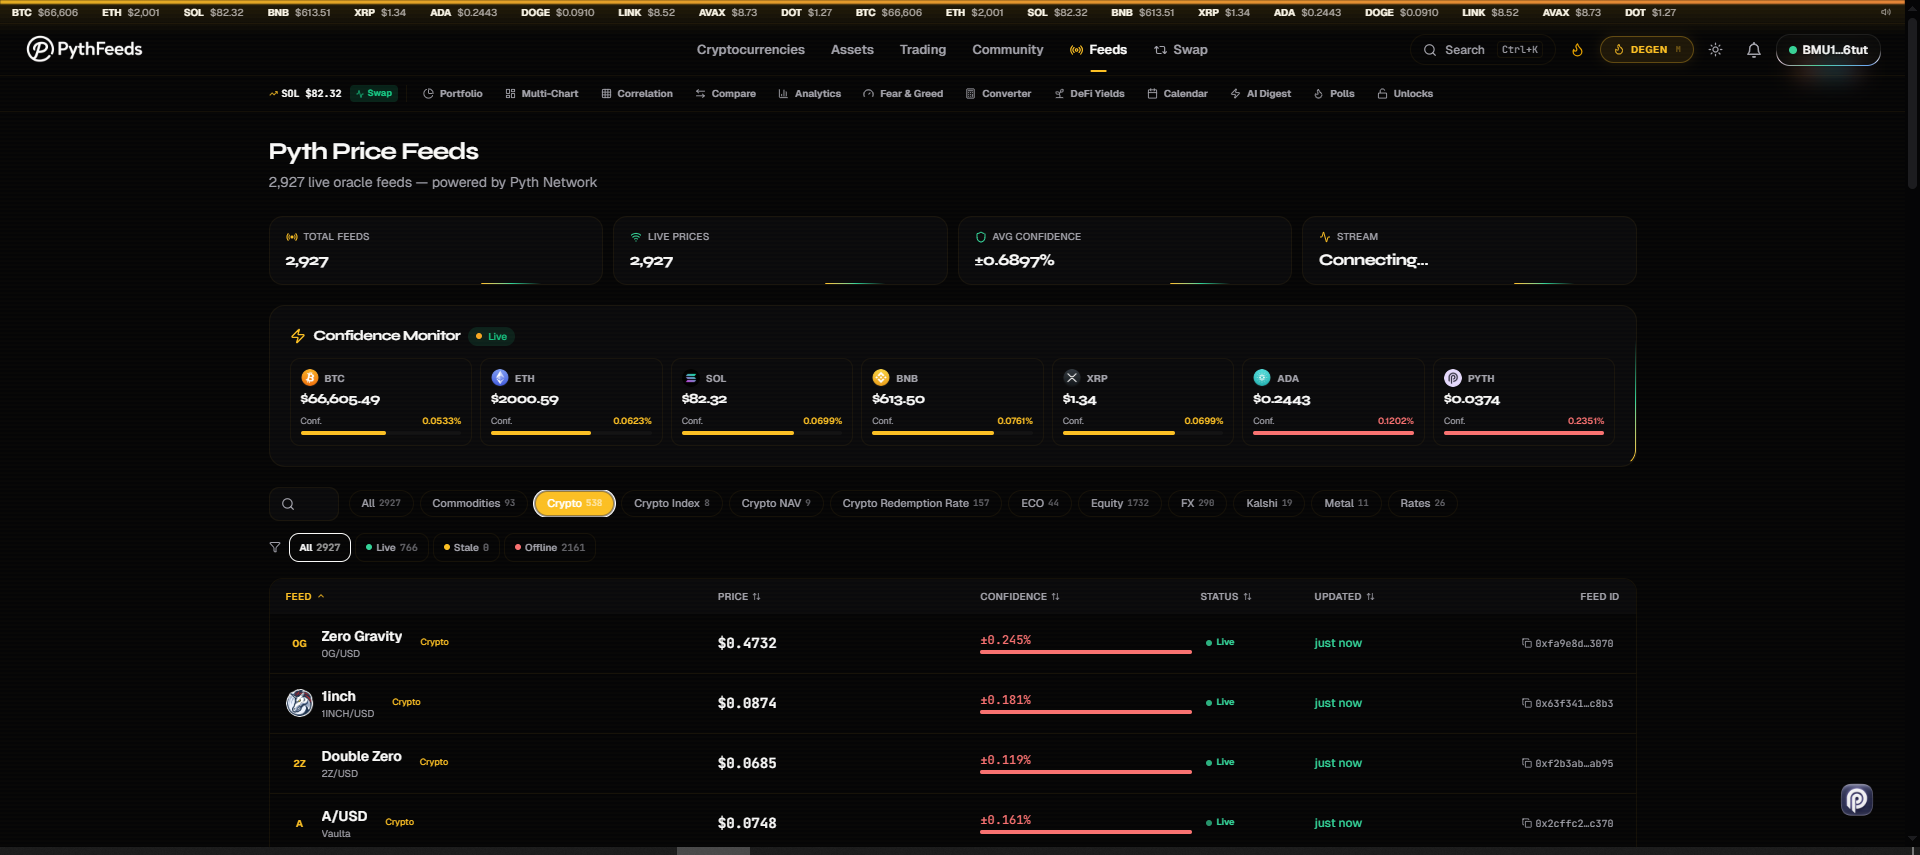1920x855 pixels.
Task: Sort feeds by Confidence column
Action: 1018,597
